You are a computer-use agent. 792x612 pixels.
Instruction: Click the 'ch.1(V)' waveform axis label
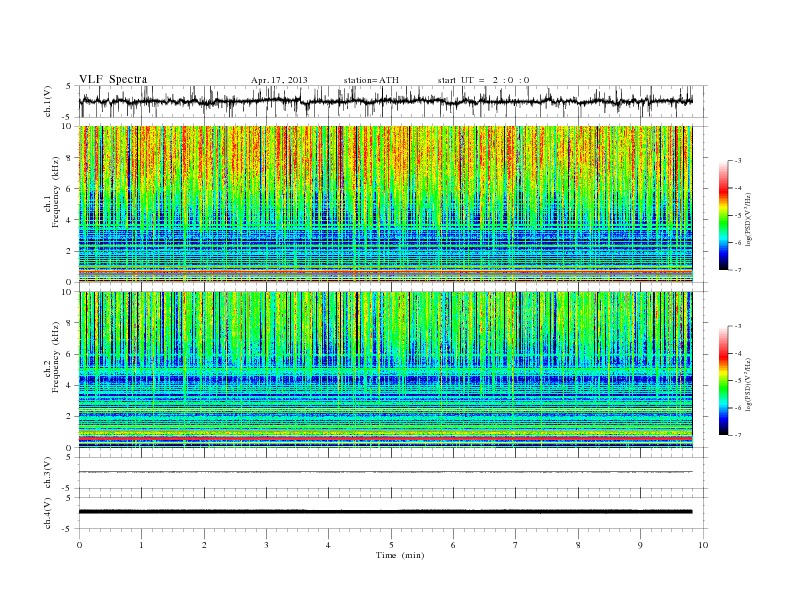tap(48, 101)
